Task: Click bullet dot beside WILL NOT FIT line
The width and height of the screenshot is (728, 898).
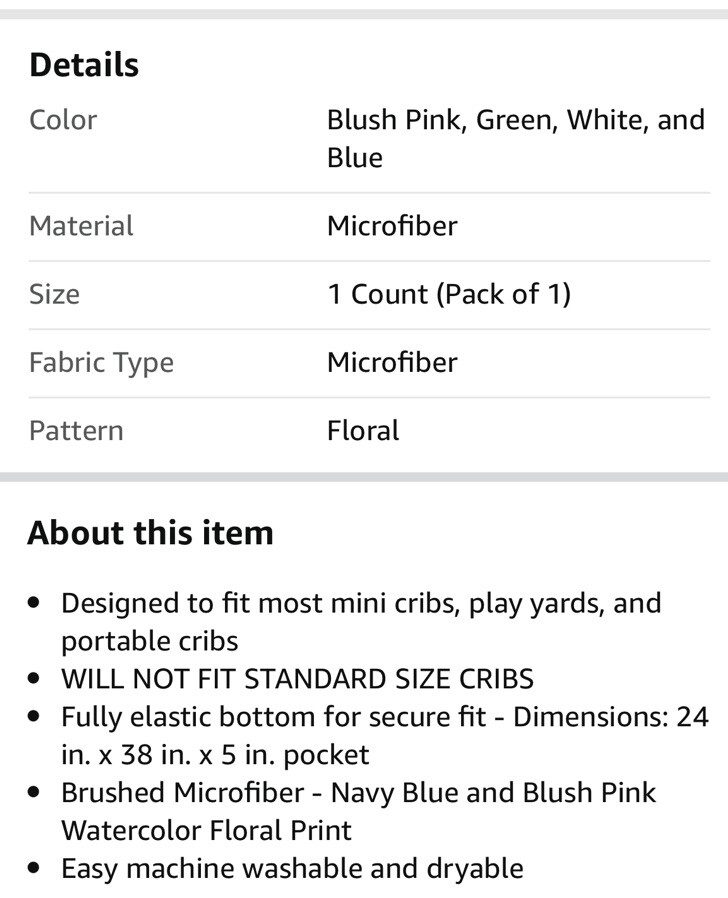Action: (35, 679)
